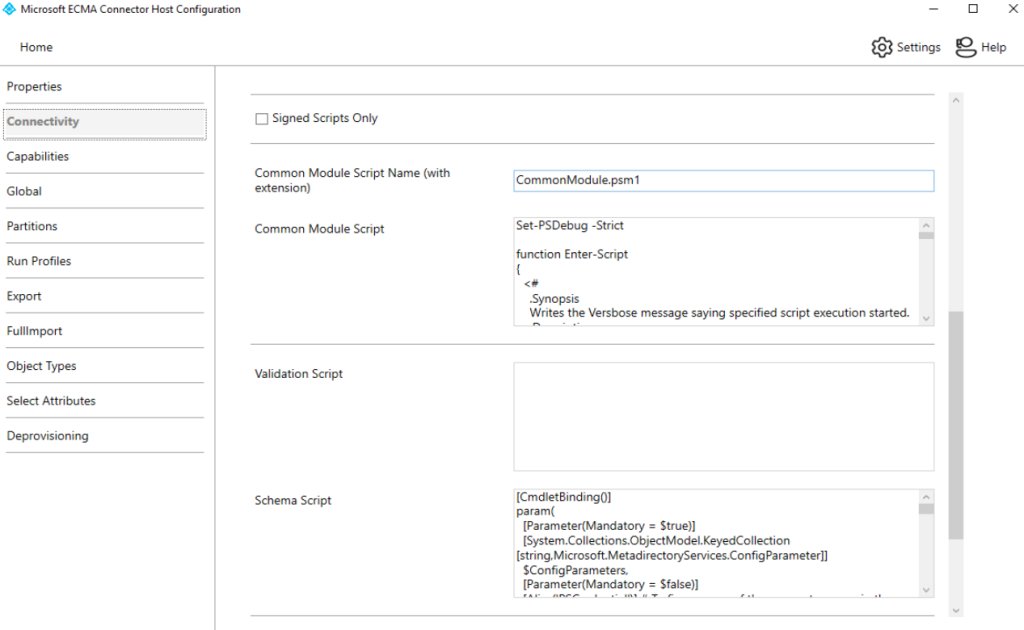
Task: Select the Properties page
Action: 35,86
